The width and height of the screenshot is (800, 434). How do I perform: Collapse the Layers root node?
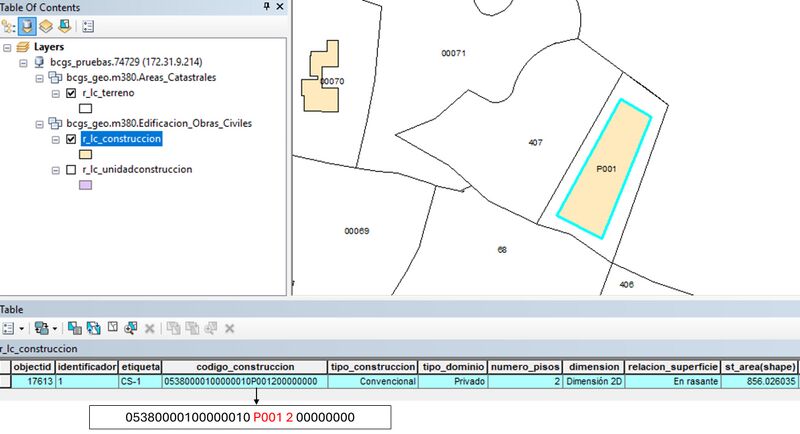coord(8,47)
